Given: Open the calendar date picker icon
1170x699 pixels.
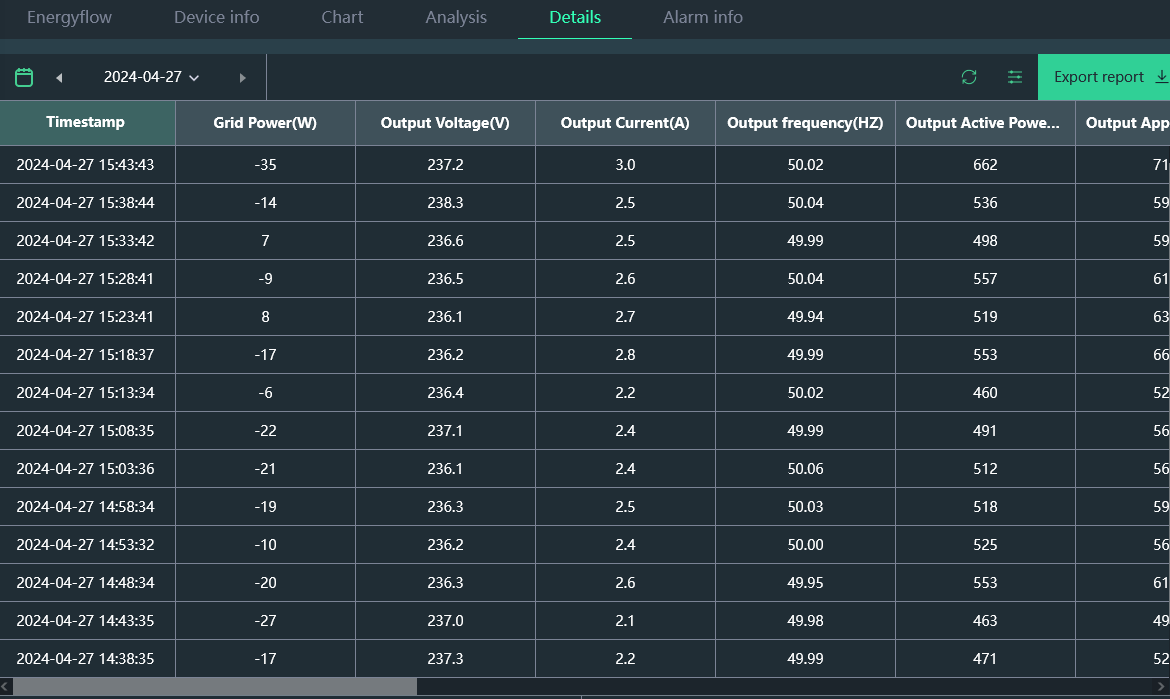Looking at the screenshot, I should [25, 77].
